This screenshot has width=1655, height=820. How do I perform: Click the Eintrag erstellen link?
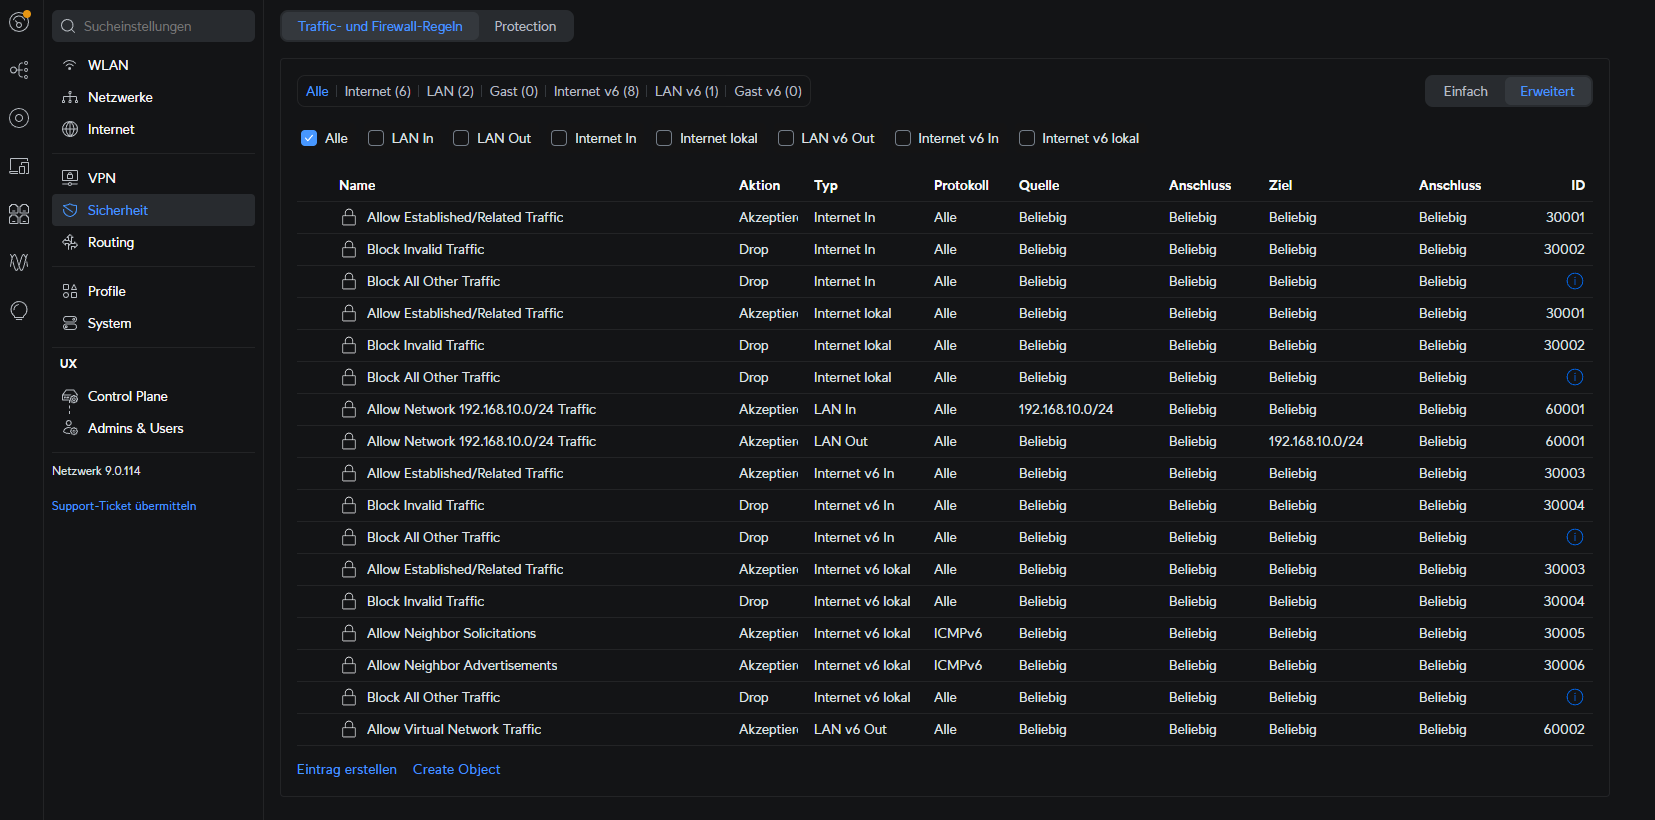coord(347,769)
